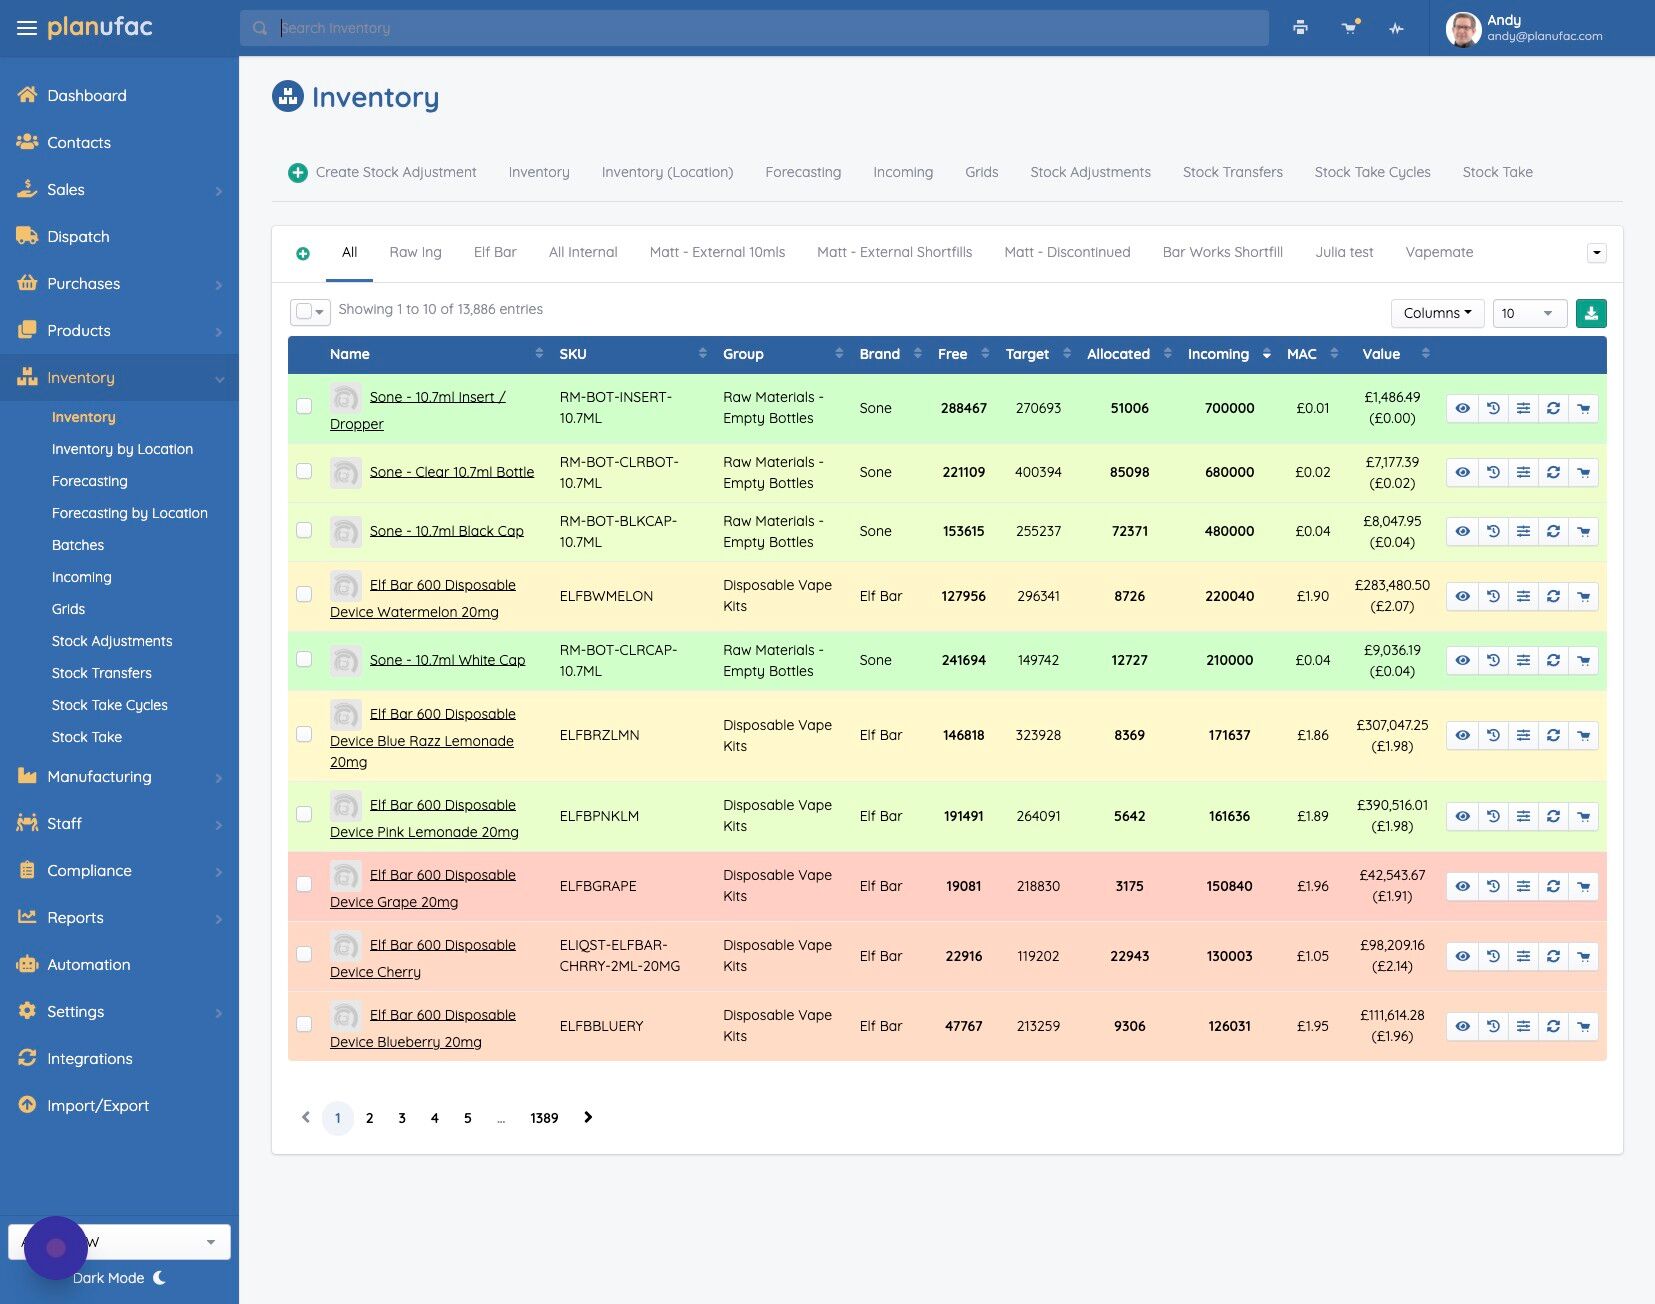
Task: Sort table by Incoming column
Action: coord(1229,354)
